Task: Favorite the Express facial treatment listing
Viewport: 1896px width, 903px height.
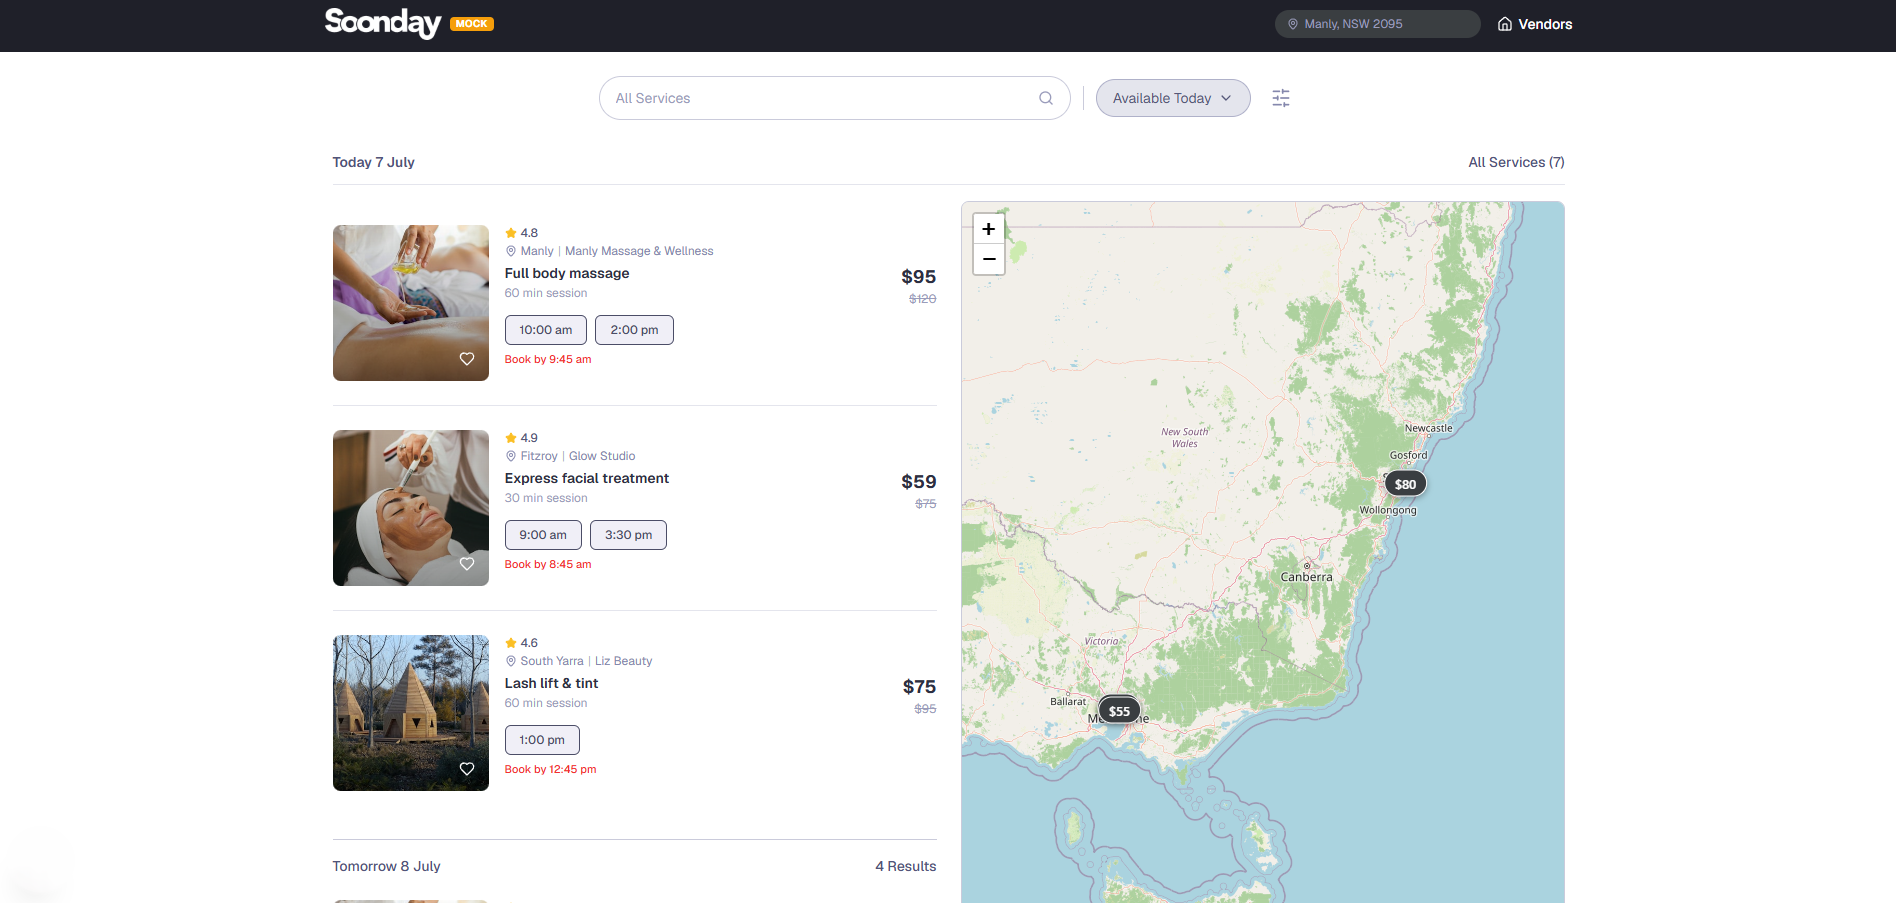Action: pos(467,564)
